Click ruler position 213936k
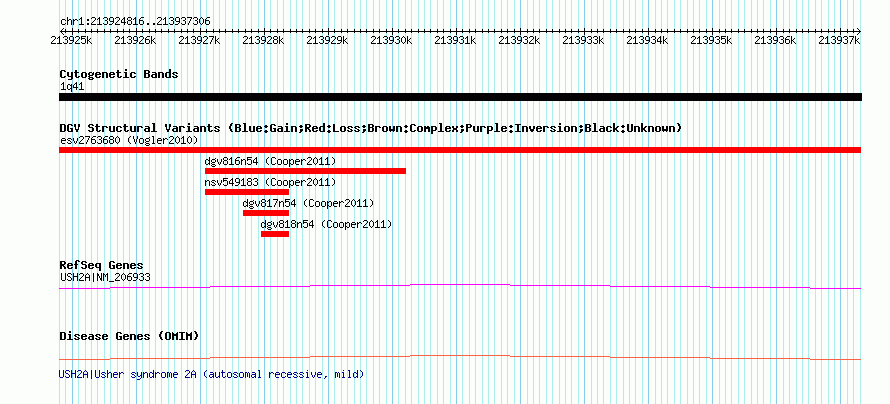Viewport: 890px width, 404px height. (775, 40)
